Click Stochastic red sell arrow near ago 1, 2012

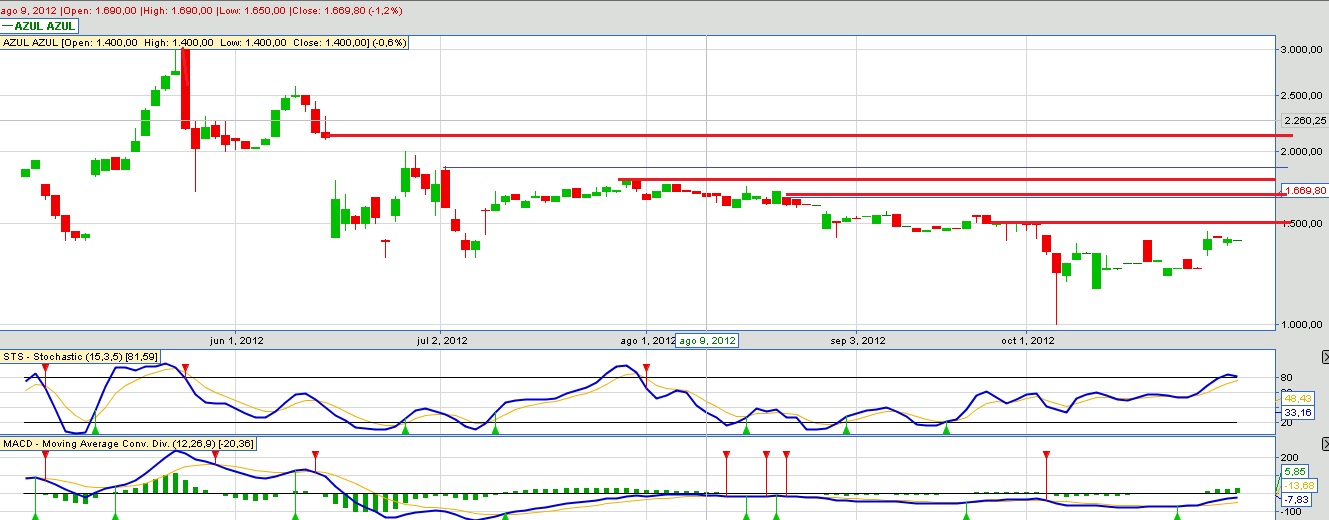[x=646, y=369]
